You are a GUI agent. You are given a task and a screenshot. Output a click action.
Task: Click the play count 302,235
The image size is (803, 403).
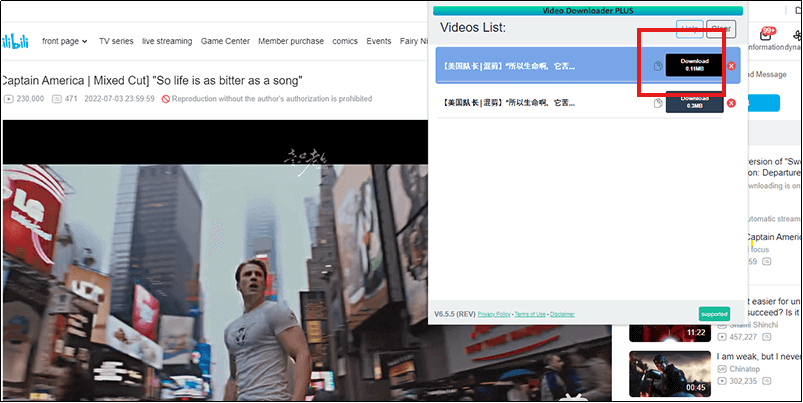point(743,381)
